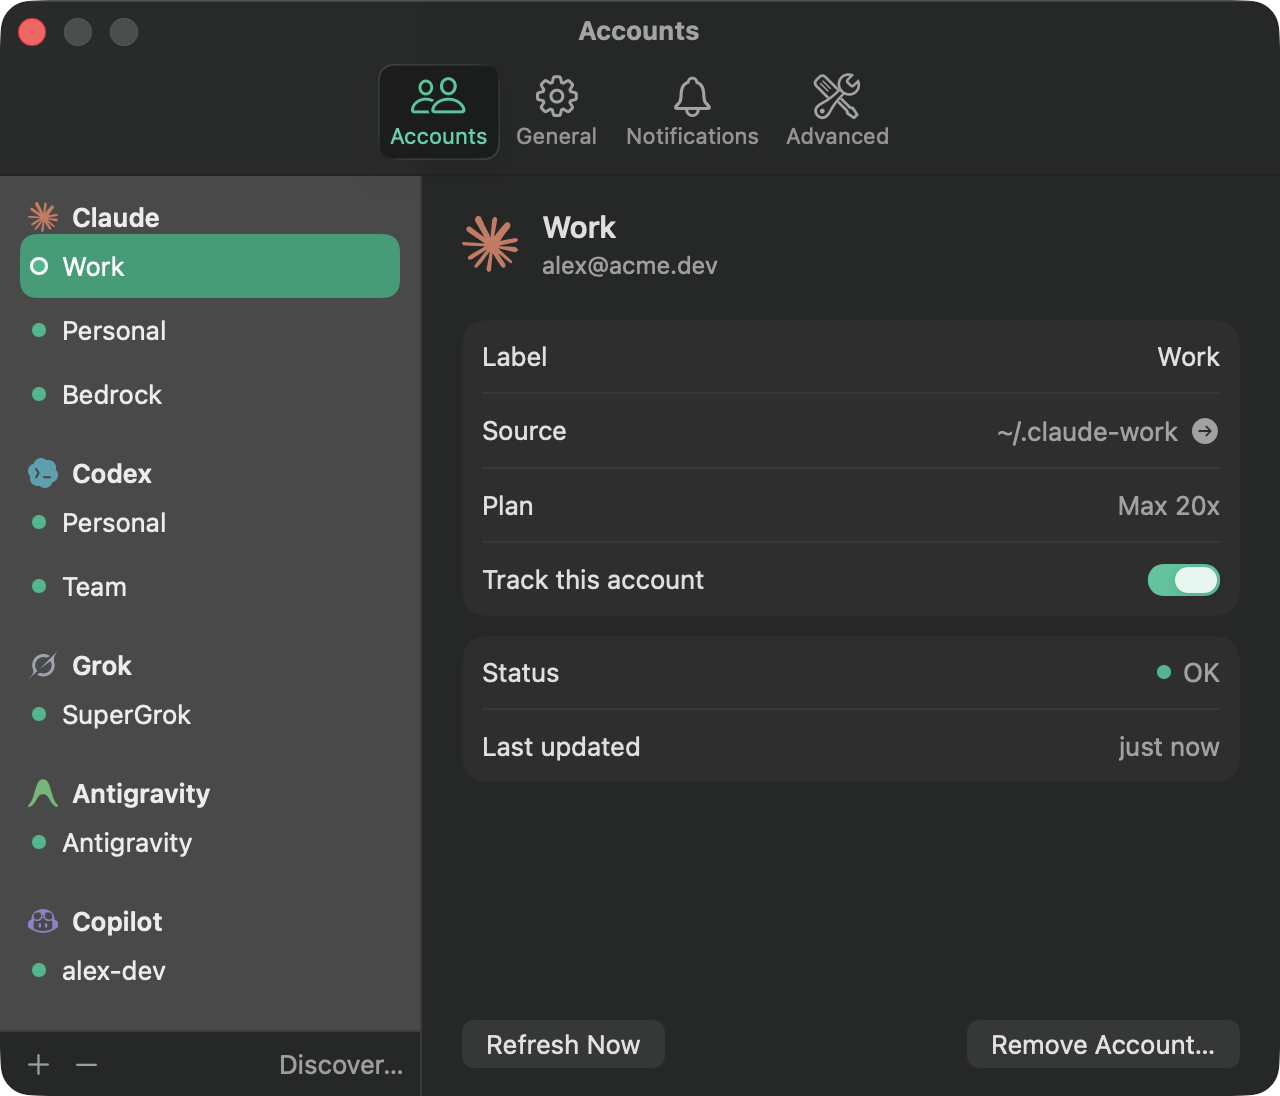This screenshot has width=1280, height=1096.
Task: Remove selected account with minus button
Action: pyautogui.click(x=87, y=1065)
